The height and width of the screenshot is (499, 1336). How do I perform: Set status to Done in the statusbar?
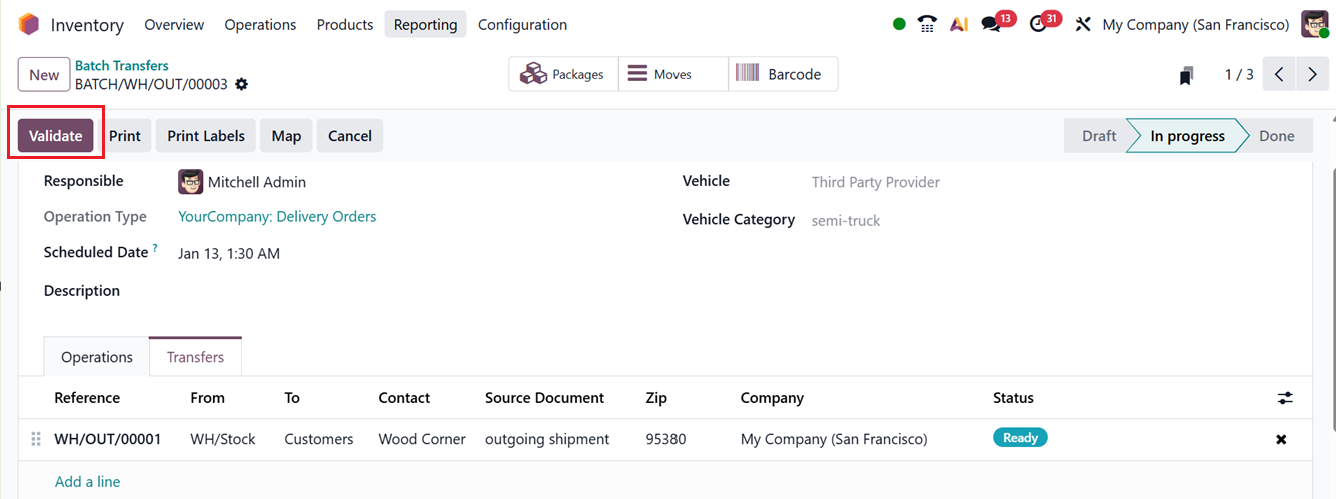pos(1276,136)
